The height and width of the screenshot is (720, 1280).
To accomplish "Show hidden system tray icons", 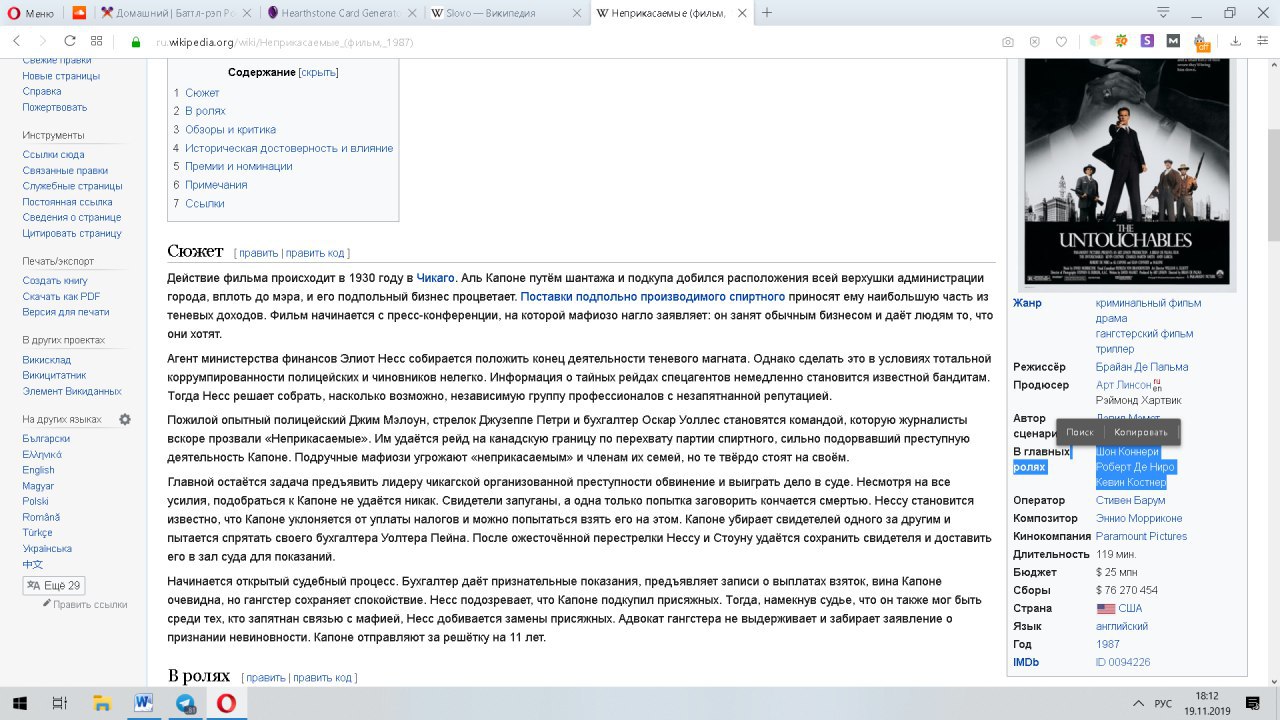I will (1138, 703).
